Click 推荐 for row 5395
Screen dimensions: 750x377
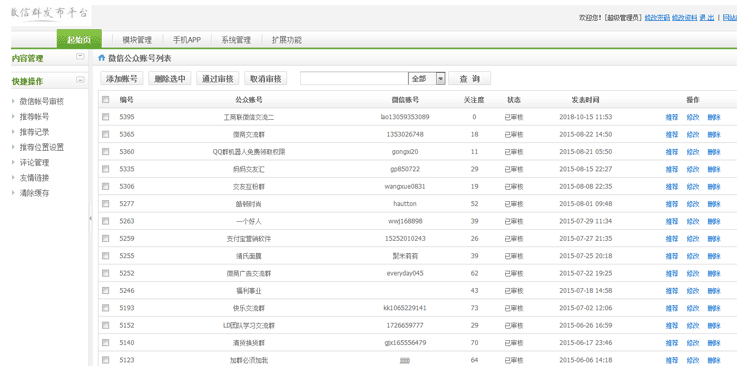[x=672, y=117]
